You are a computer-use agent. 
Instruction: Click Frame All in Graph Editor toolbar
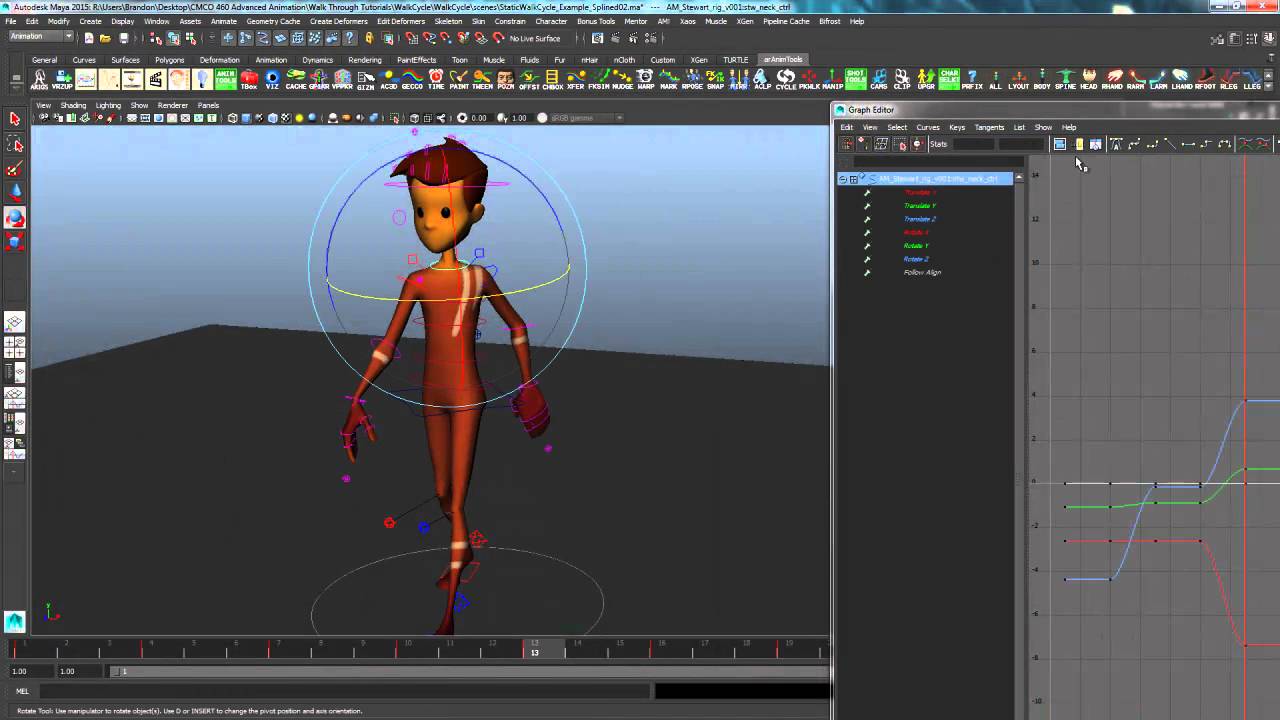[1059, 144]
